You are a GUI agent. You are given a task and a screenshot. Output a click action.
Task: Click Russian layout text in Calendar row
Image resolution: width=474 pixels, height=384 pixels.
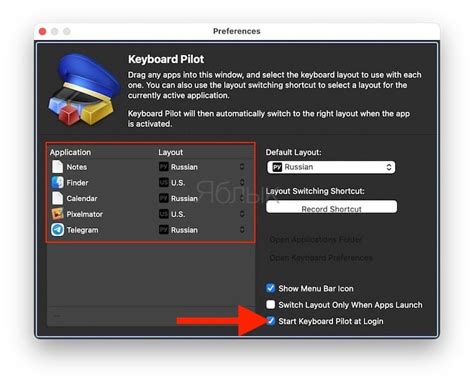point(184,198)
